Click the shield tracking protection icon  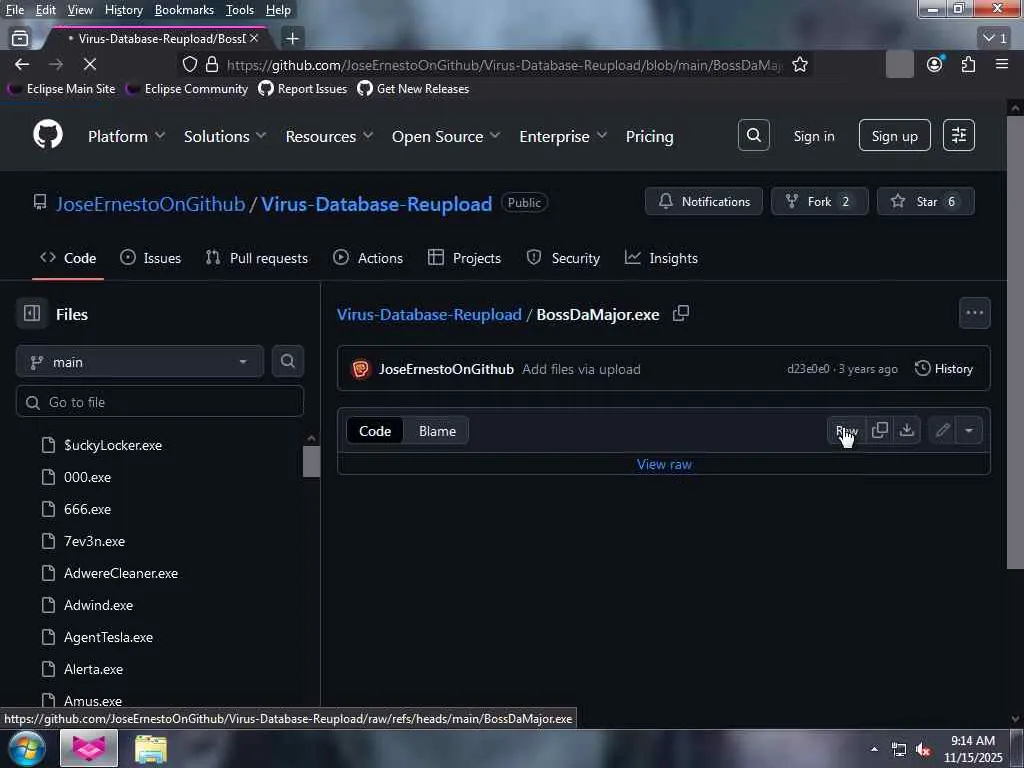click(x=190, y=65)
